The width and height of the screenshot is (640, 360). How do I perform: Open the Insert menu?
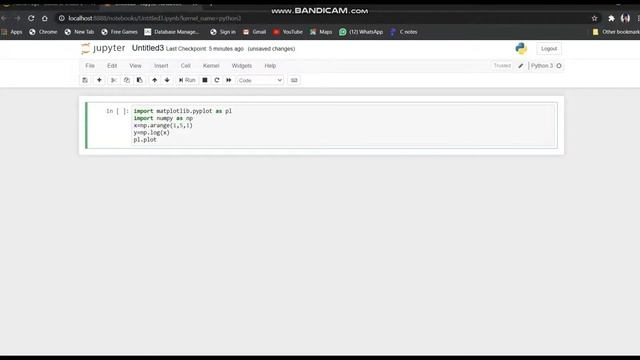click(161, 66)
